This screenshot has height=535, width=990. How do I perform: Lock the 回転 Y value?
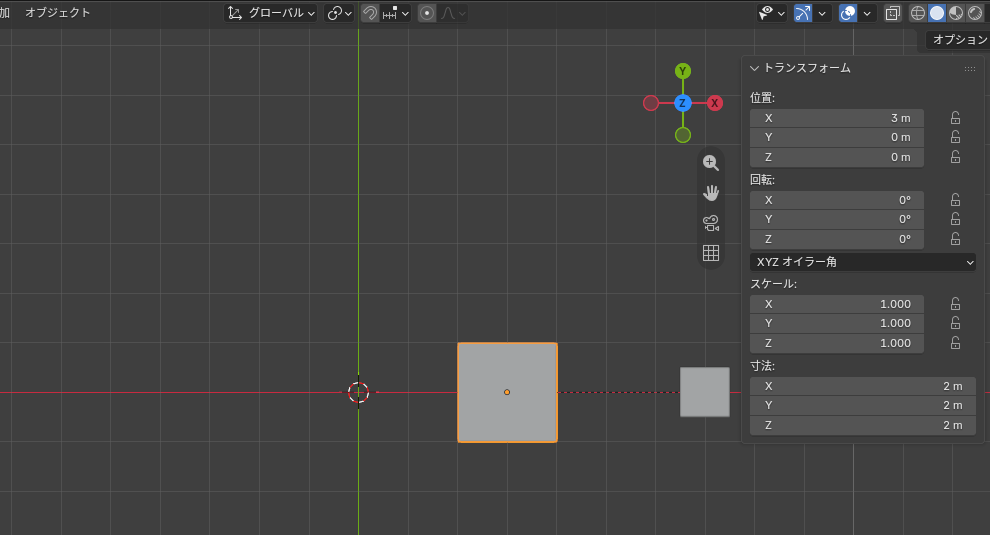tap(955, 219)
